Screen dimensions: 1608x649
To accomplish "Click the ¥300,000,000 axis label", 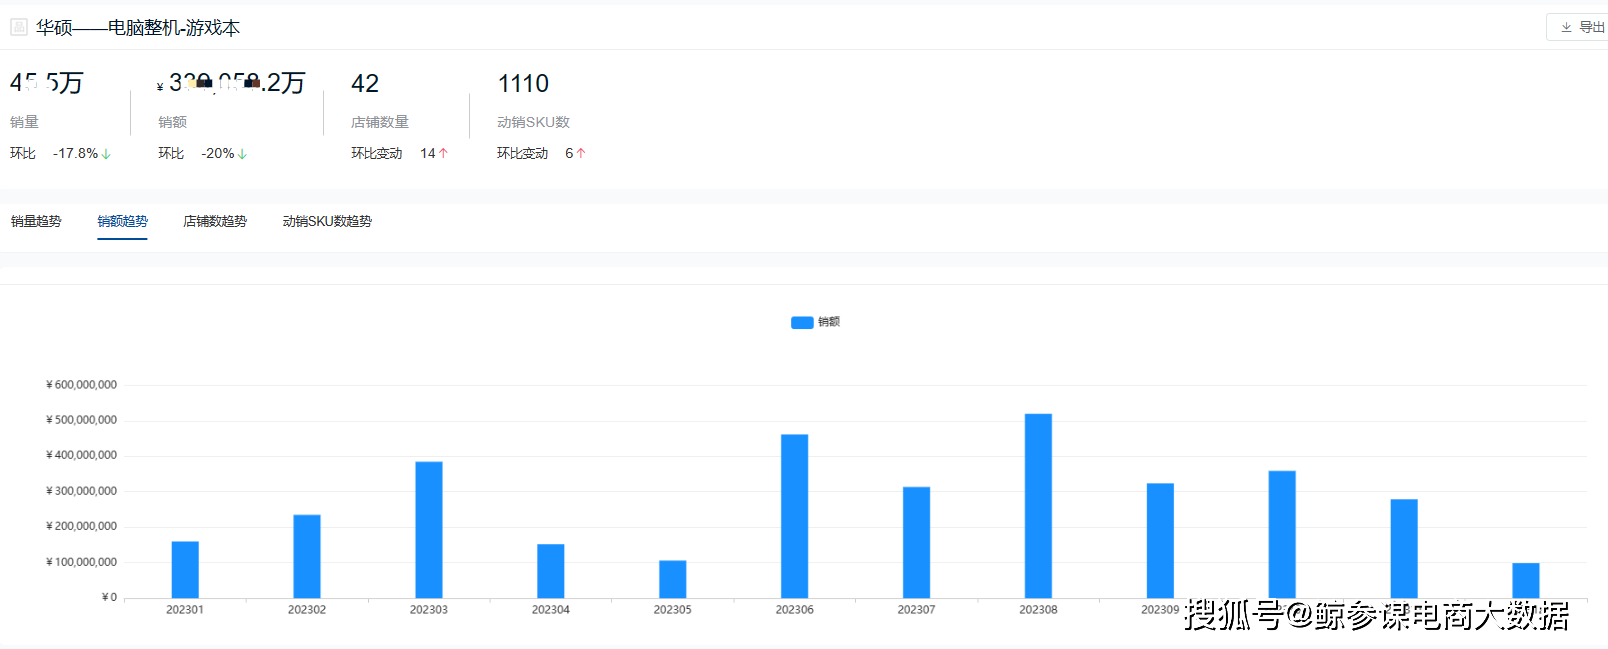I will [81, 491].
